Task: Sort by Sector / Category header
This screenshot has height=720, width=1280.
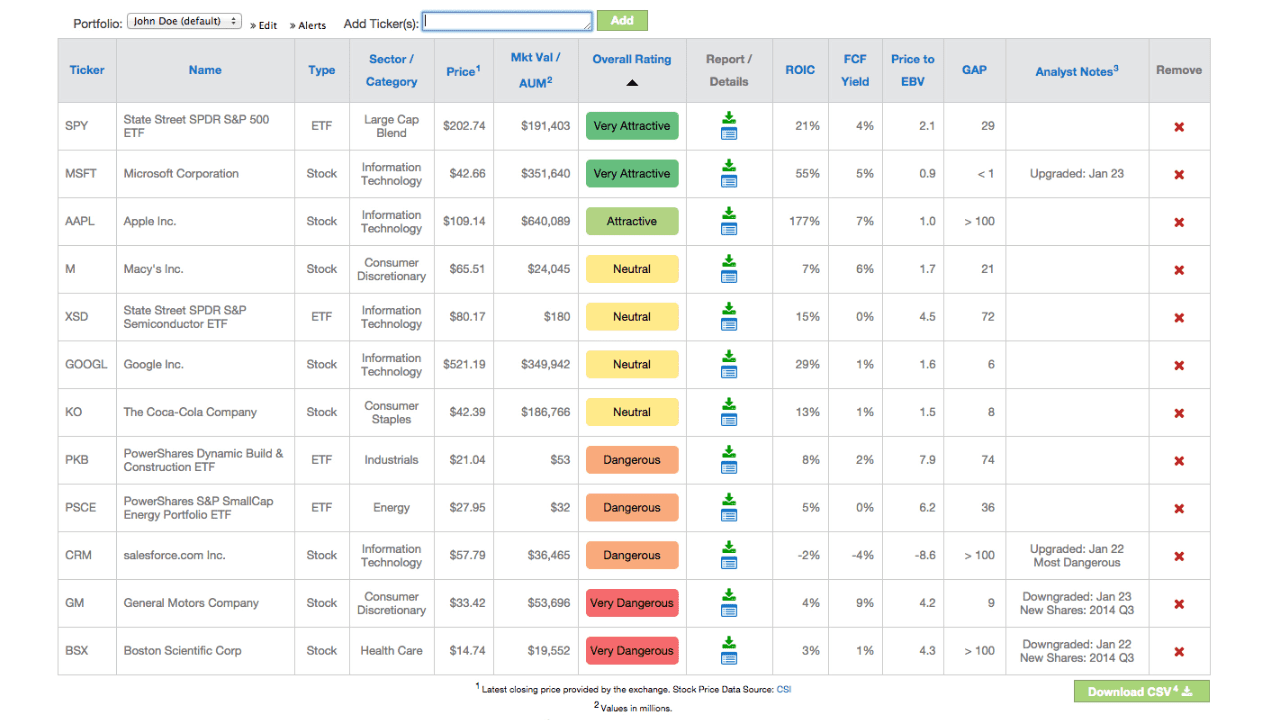Action: (391, 70)
